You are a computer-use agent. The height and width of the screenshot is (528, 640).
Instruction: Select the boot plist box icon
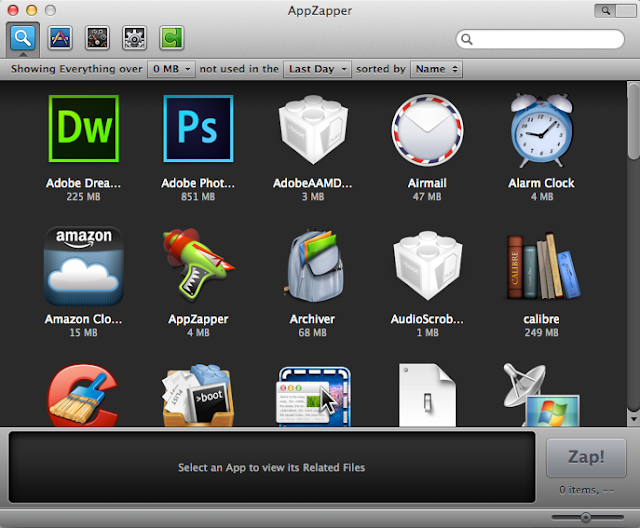pyautogui.click(x=198, y=395)
